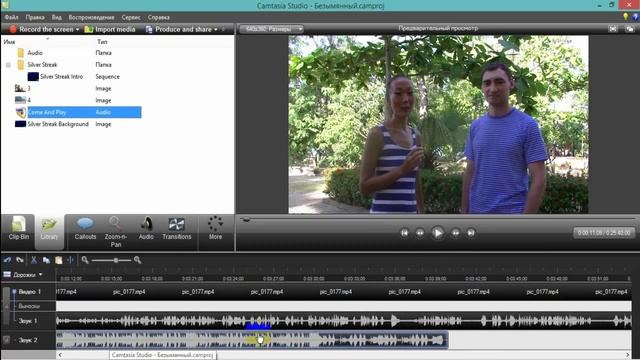
Task: Select the Звук 1 track label
Action: click(28, 321)
